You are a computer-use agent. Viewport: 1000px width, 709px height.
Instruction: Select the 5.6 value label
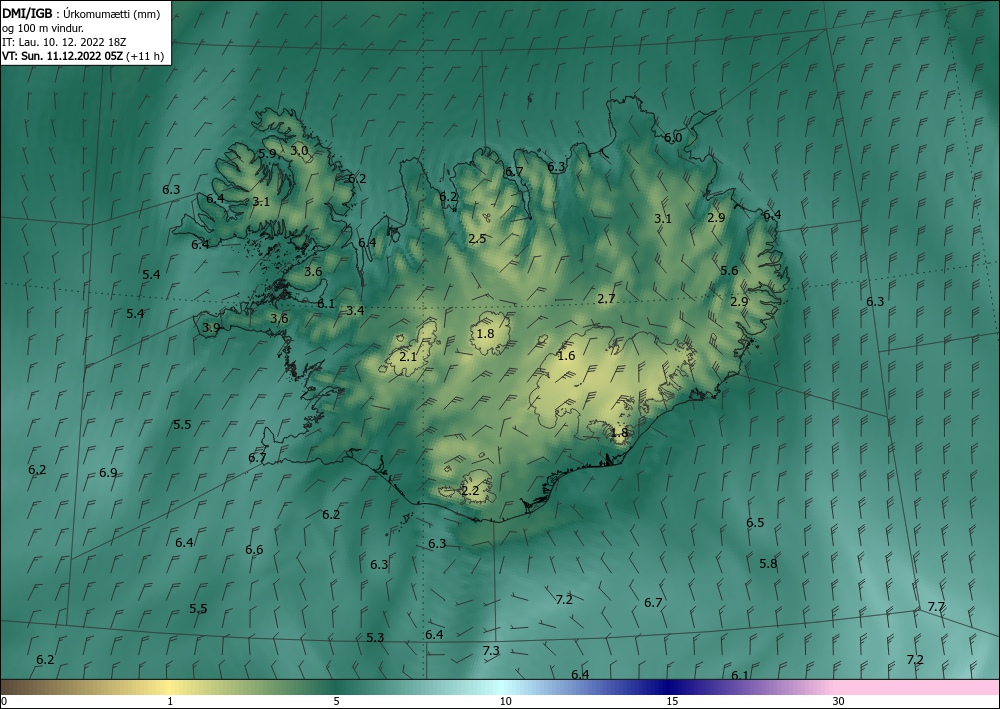click(729, 270)
